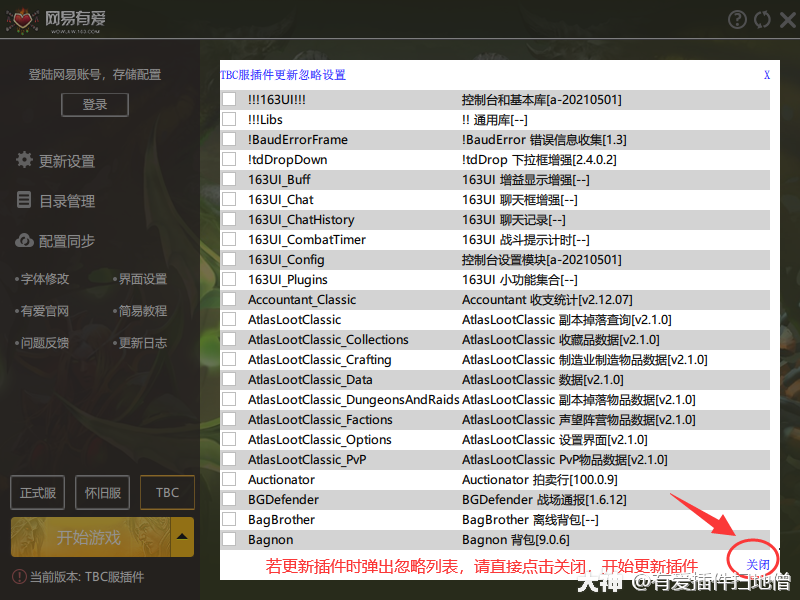Open the 字体修改 link
The image size is (800, 600).
tap(45, 279)
